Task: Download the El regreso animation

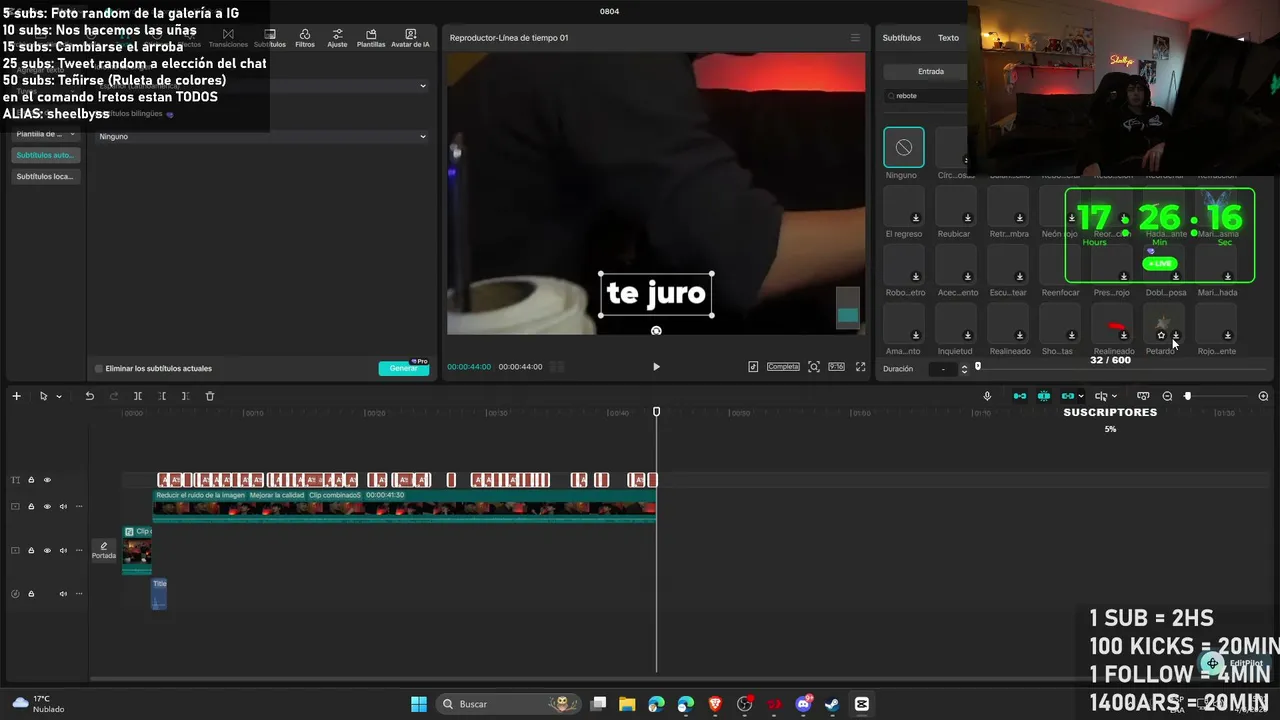Action: click(916, 218)
